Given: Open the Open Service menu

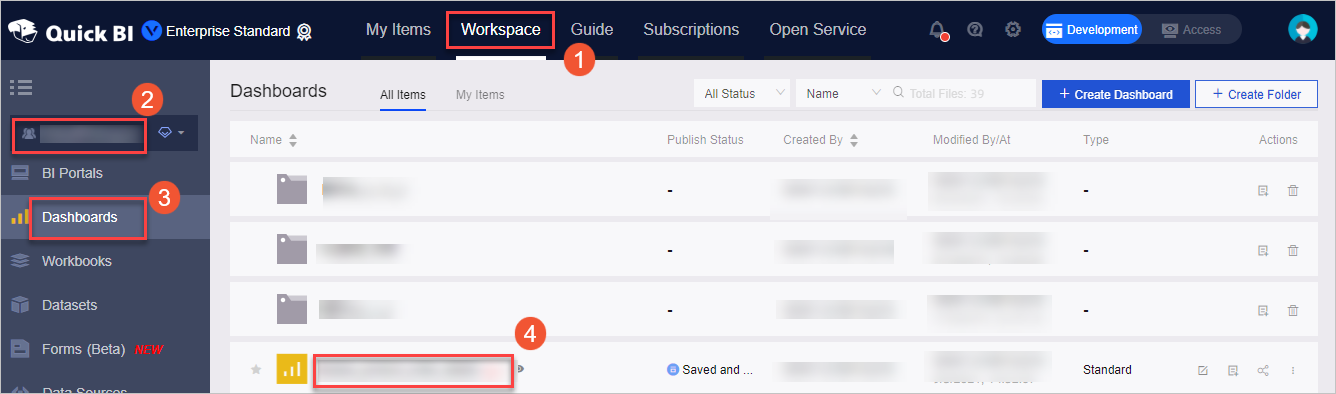Looking at the screenshot, I should click(x=818, y=30).
